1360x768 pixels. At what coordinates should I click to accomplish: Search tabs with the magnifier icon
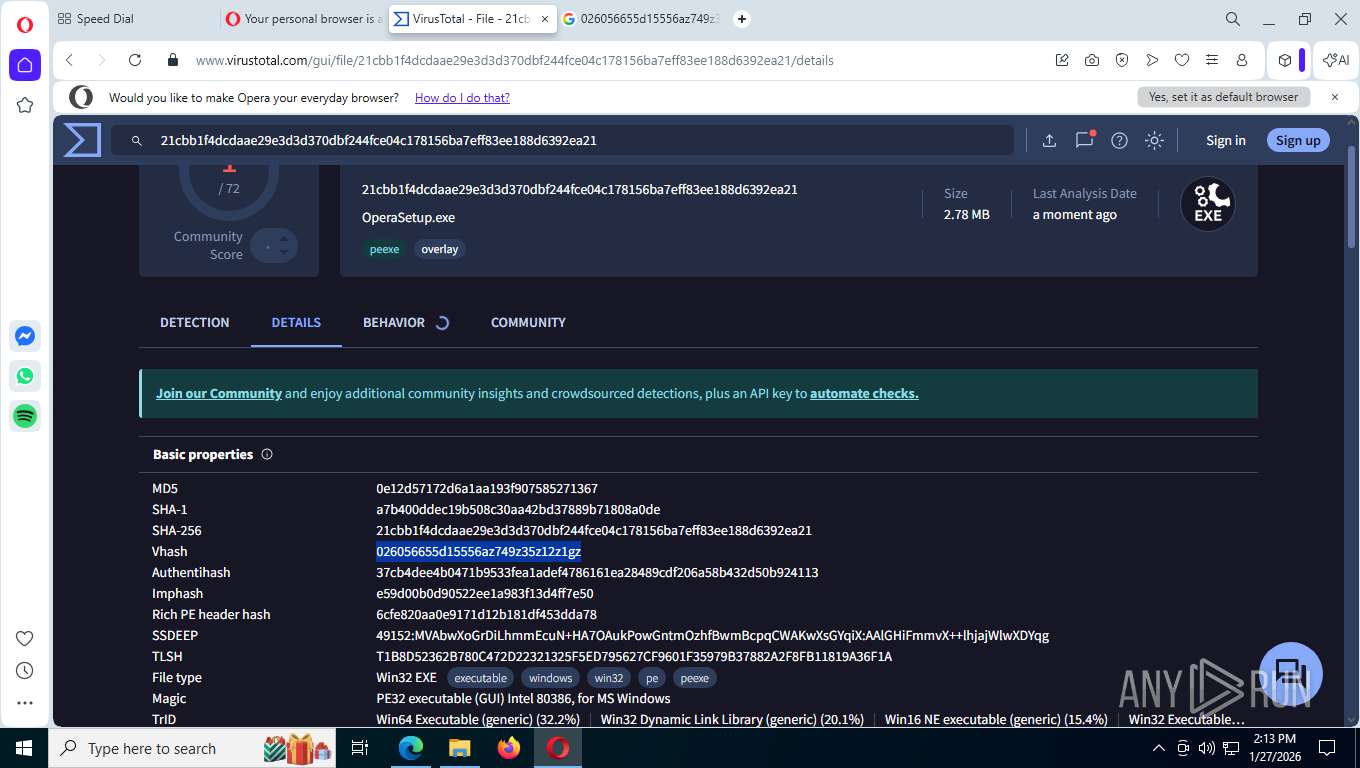click(x=1233, y=19)
